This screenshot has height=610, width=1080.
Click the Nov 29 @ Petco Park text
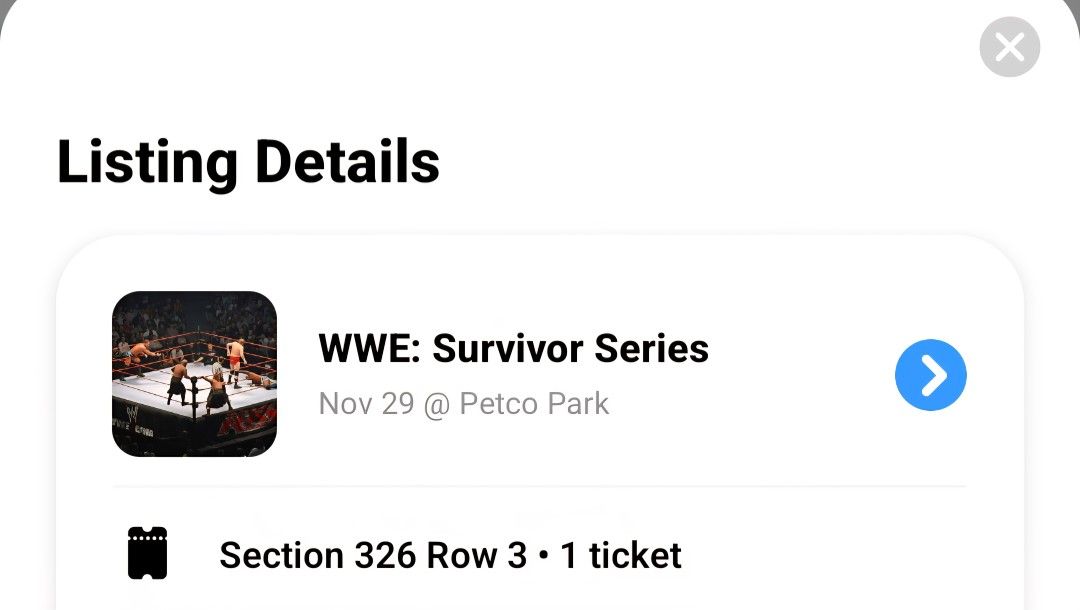coord(463,403)
